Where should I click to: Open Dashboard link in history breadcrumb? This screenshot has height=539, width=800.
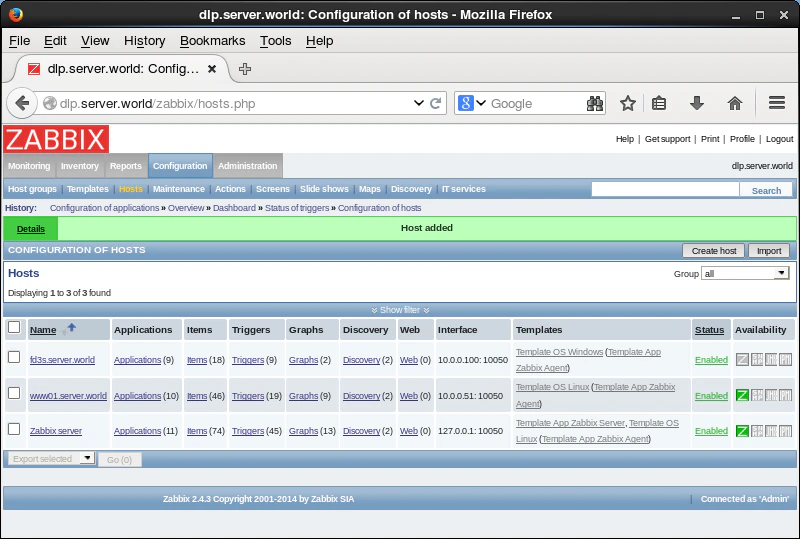234,208
